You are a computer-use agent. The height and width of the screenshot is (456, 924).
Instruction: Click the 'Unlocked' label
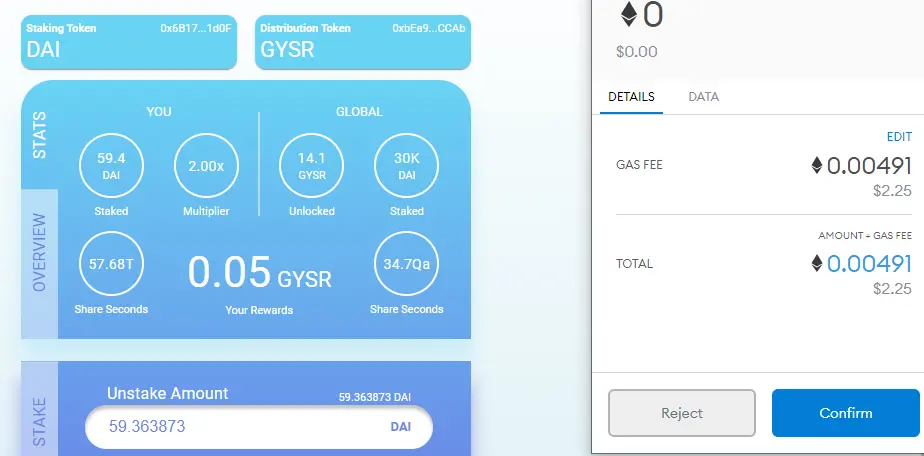(x=312, y=211)
